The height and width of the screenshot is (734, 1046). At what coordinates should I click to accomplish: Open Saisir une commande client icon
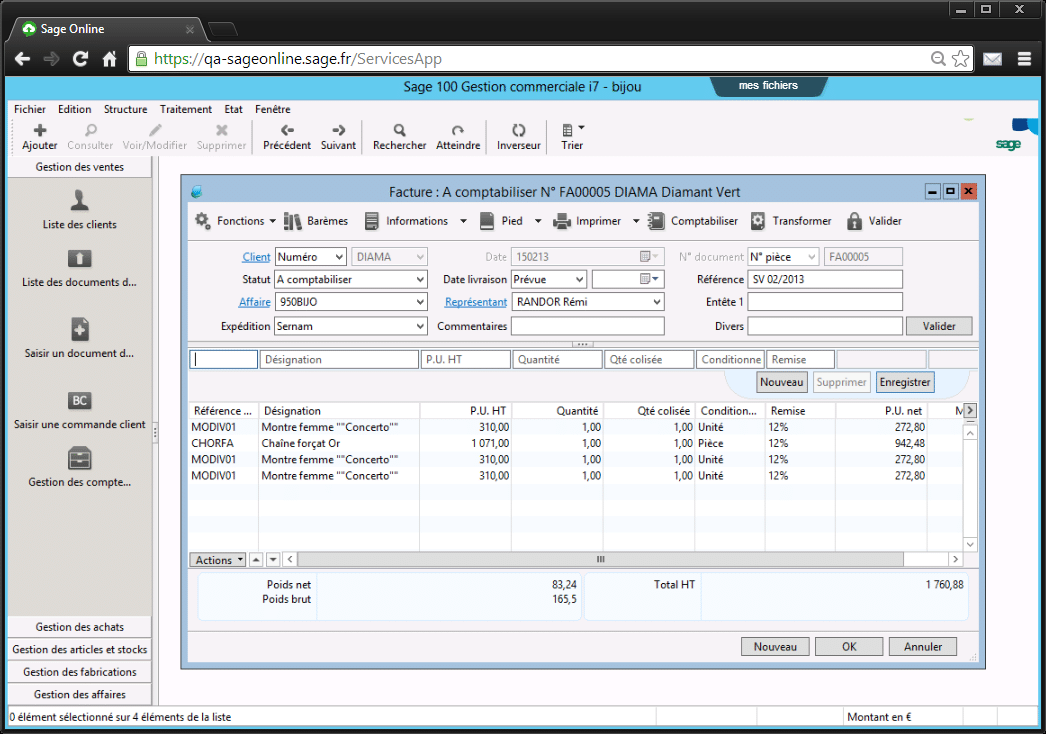(x=79, y=401)
